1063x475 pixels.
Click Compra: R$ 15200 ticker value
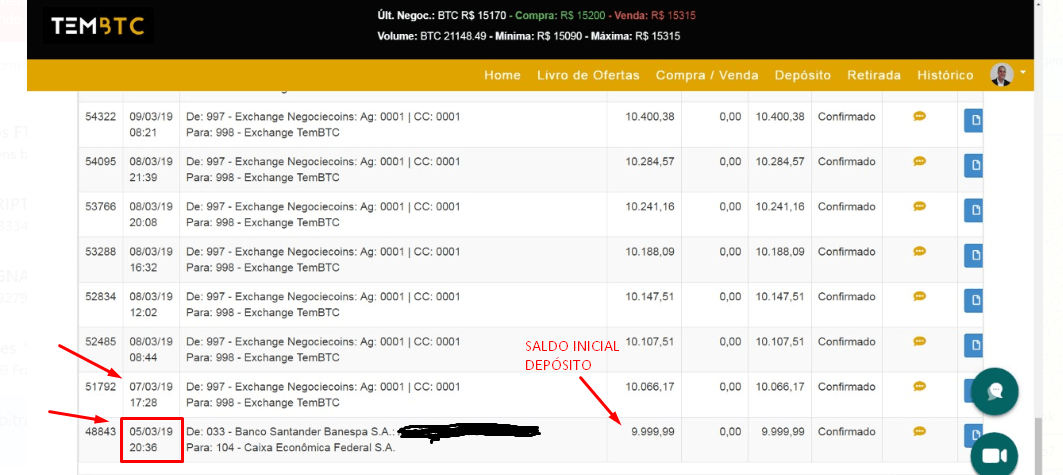pos(562,15)
